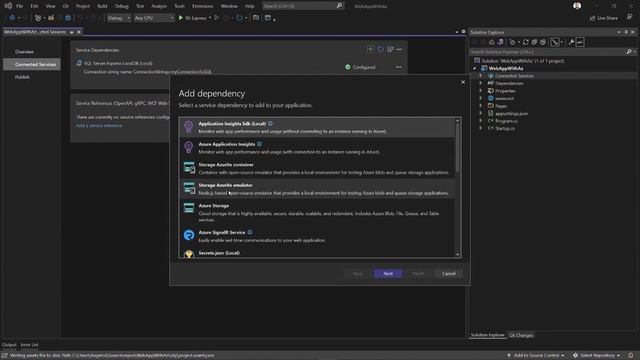Select Azure SignalR Service dependency
640x360 pixels.
point(317,236)
